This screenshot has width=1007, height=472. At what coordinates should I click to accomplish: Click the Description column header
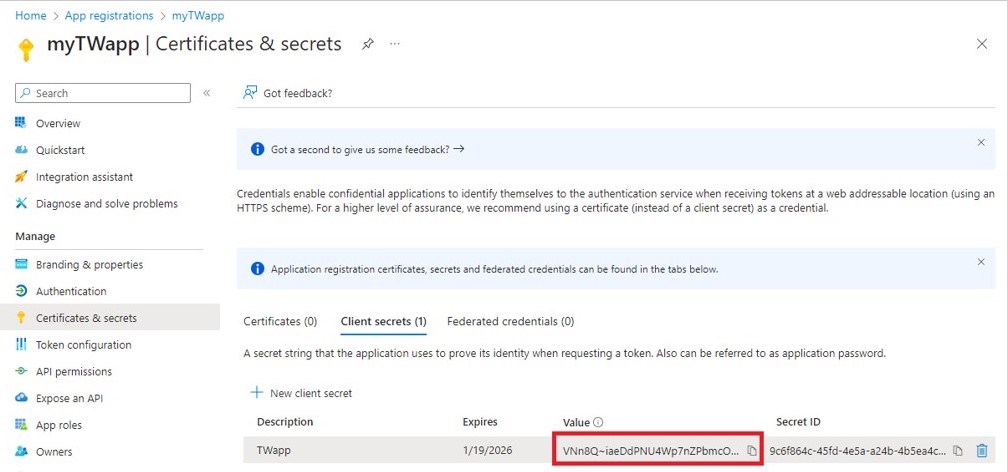point(285,422)
